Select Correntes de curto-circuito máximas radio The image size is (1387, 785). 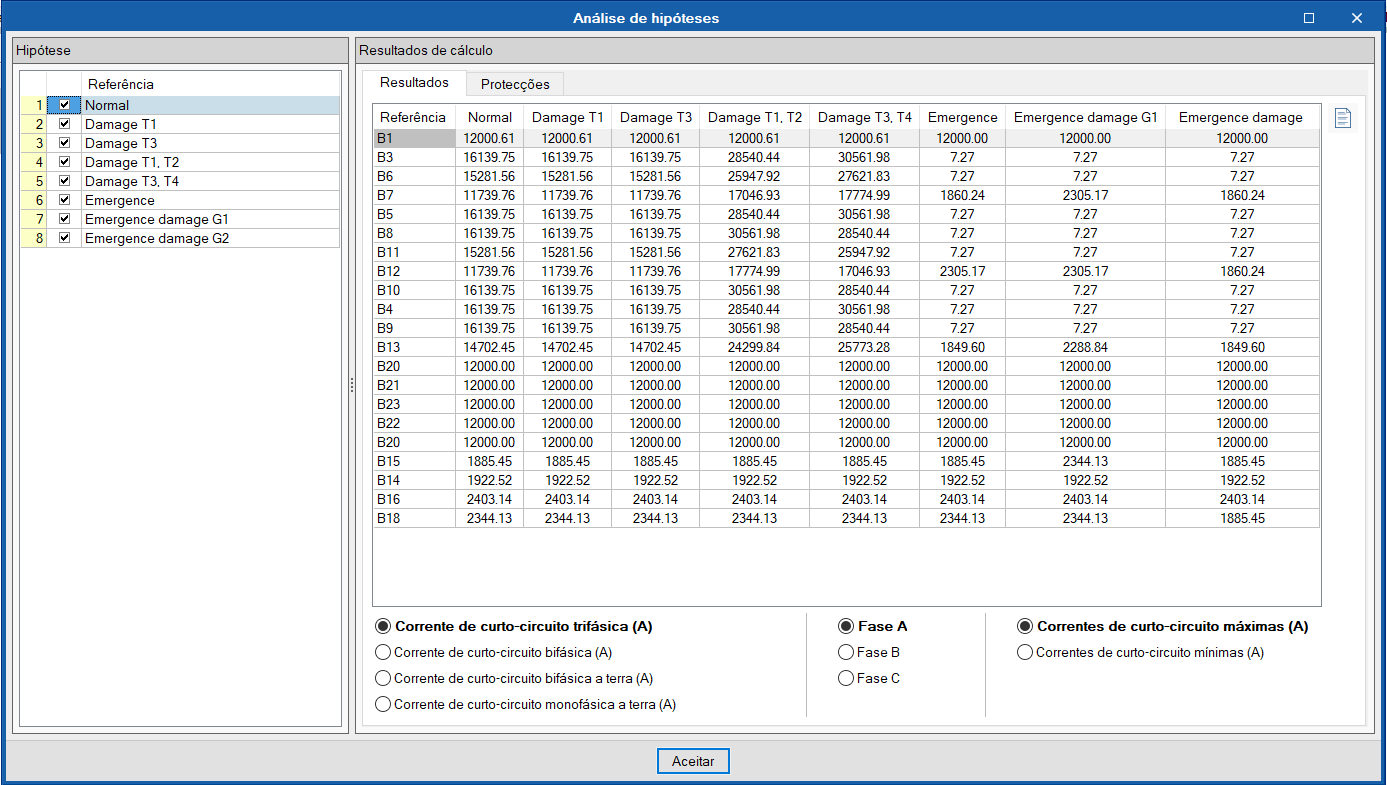pos(1025,627)
